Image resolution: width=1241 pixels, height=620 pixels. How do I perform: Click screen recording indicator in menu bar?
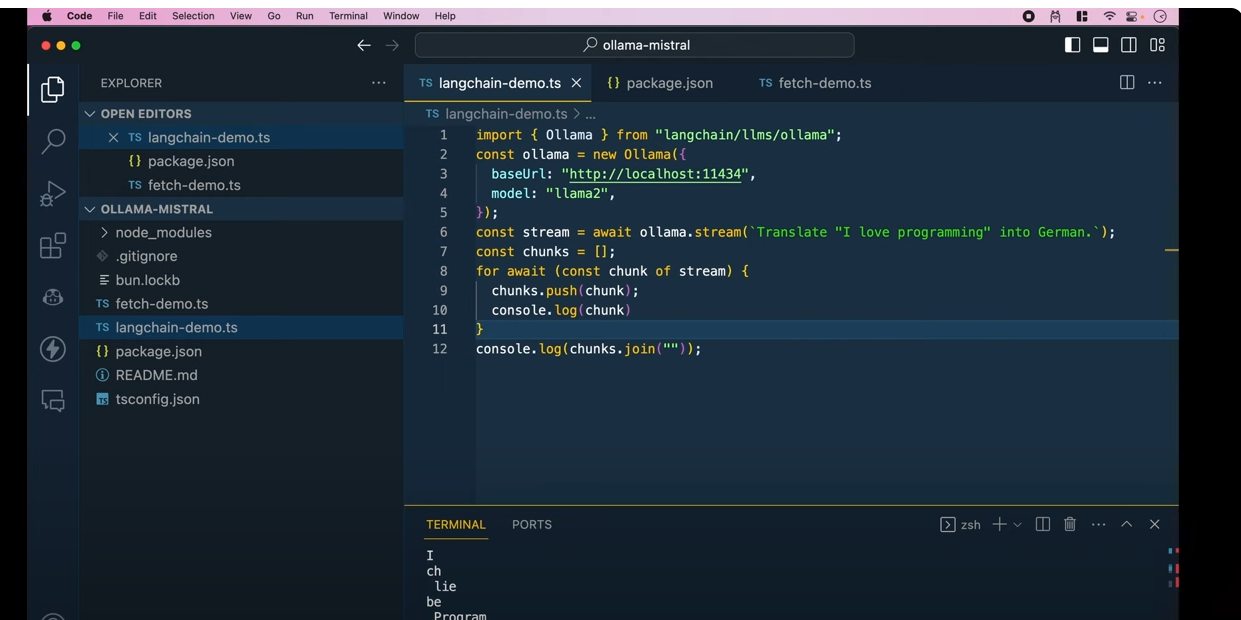(1029, 16)
